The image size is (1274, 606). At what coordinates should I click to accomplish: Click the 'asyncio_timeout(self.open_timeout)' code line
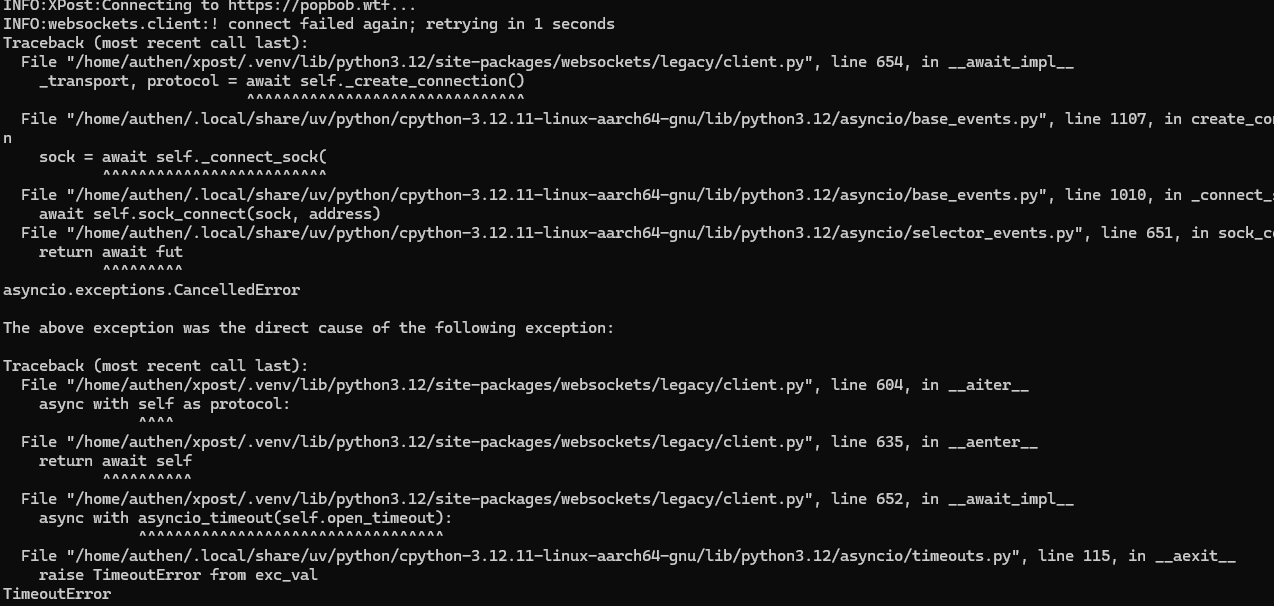pos(245,518)
